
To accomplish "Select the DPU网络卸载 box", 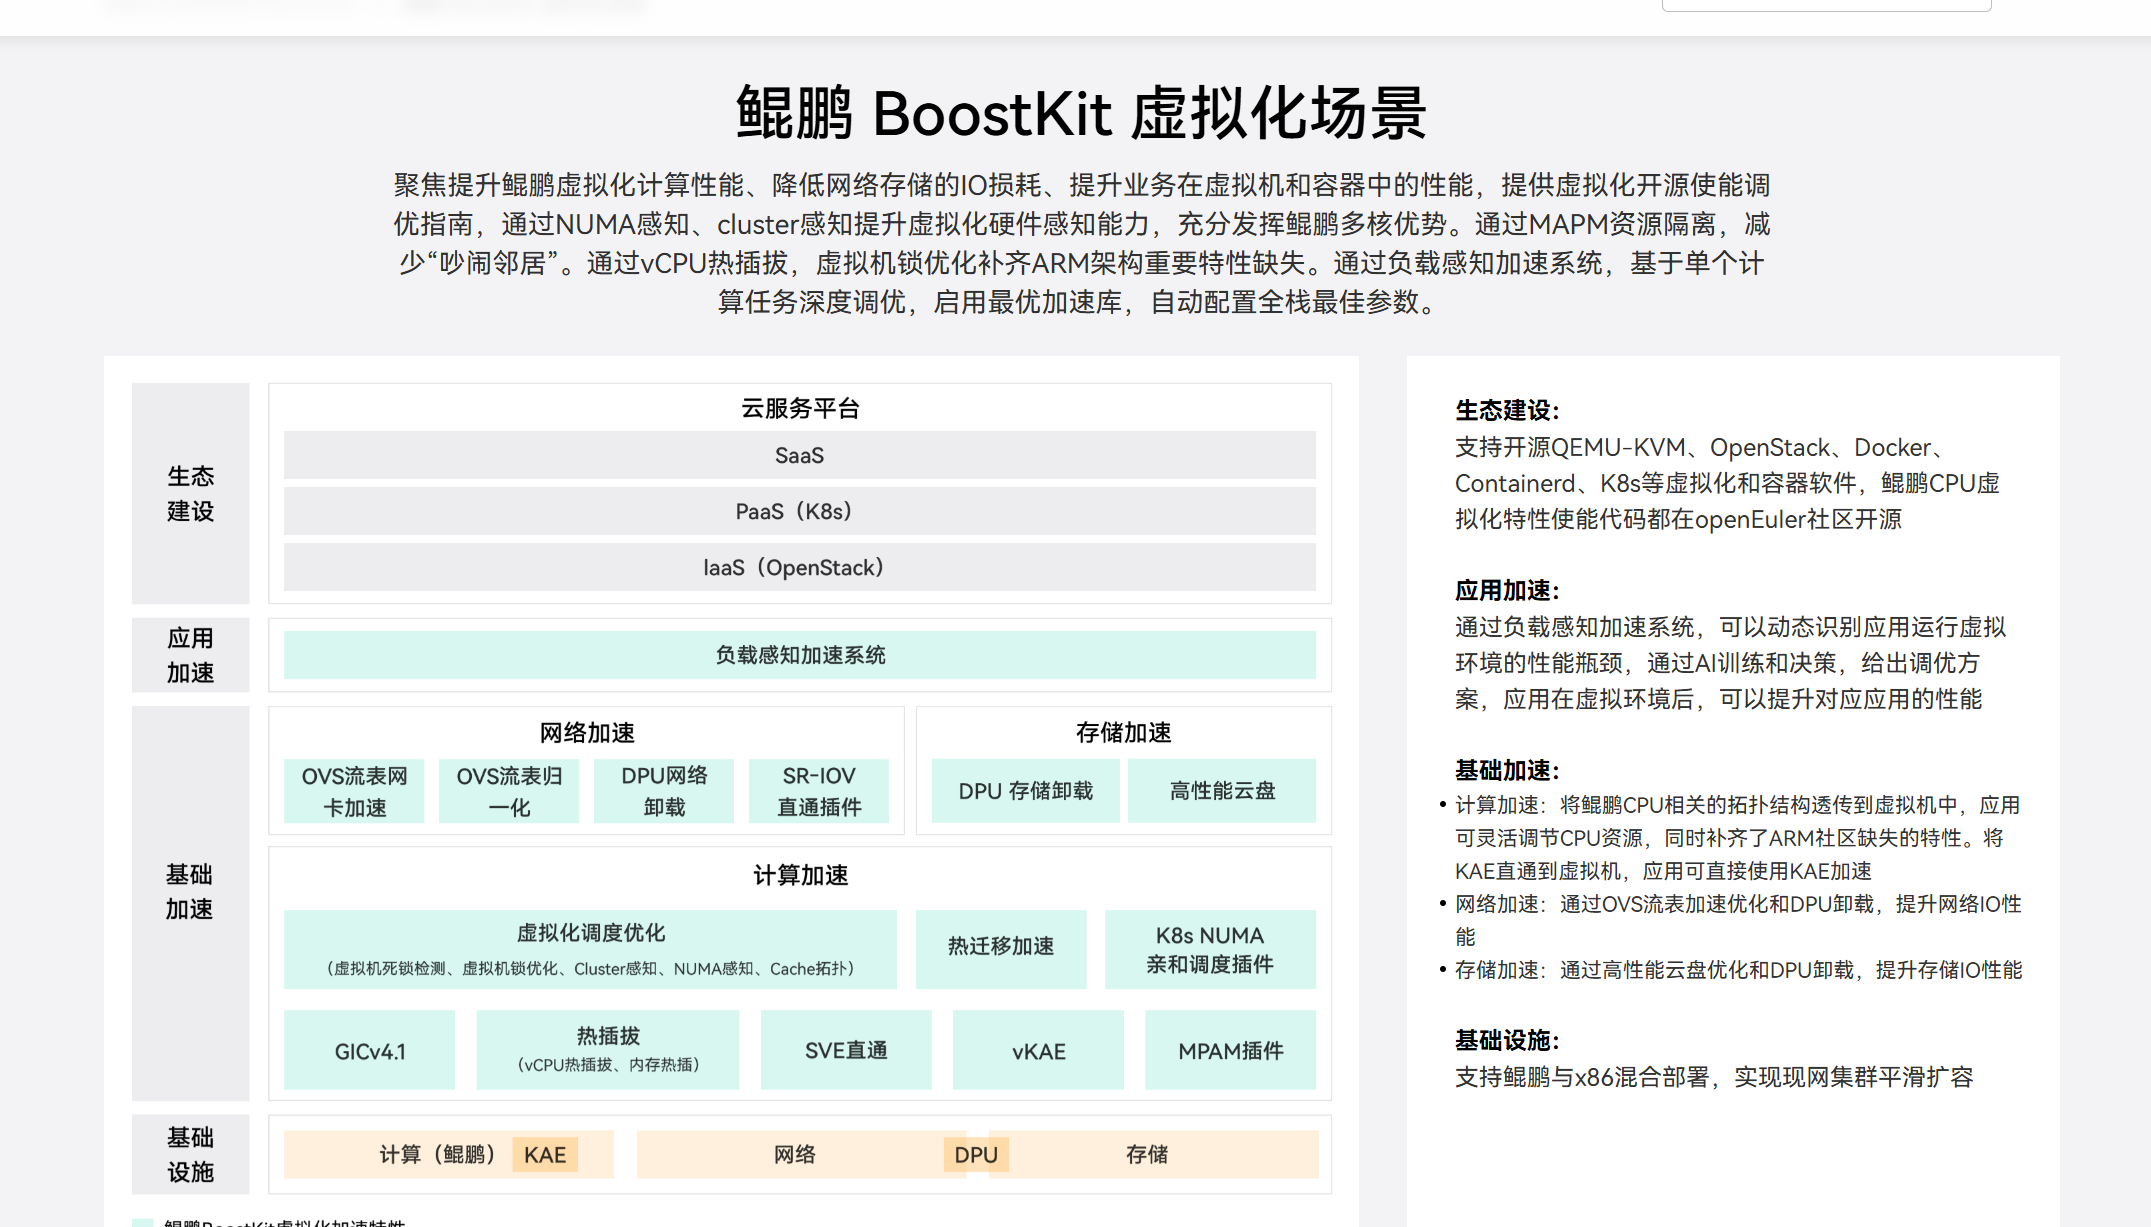I will (664, 791).
